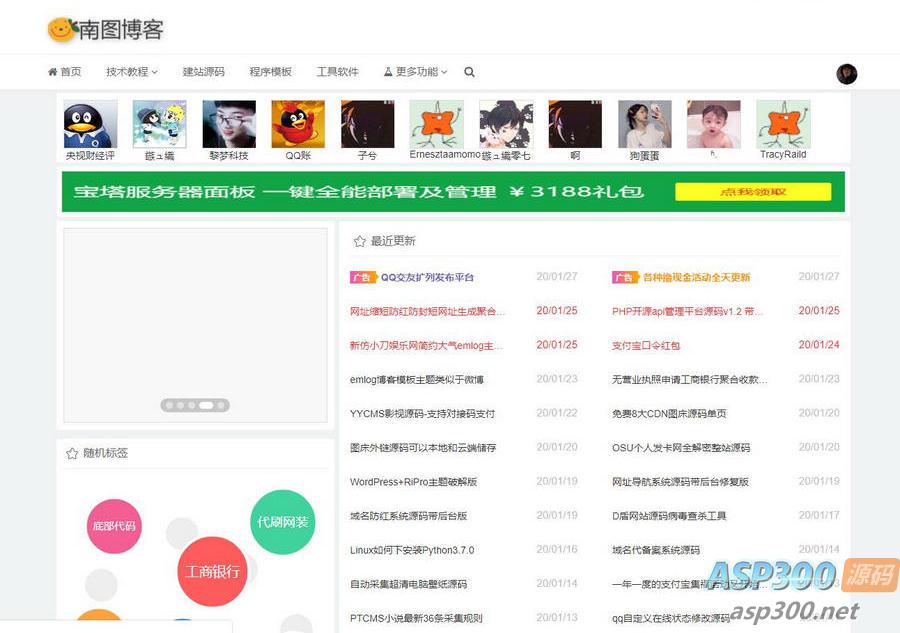This screenshot has width=900, height=633.
Task: Open 网址导航系统源码带后台修复版 link
Action: click(x=680, y=481)
